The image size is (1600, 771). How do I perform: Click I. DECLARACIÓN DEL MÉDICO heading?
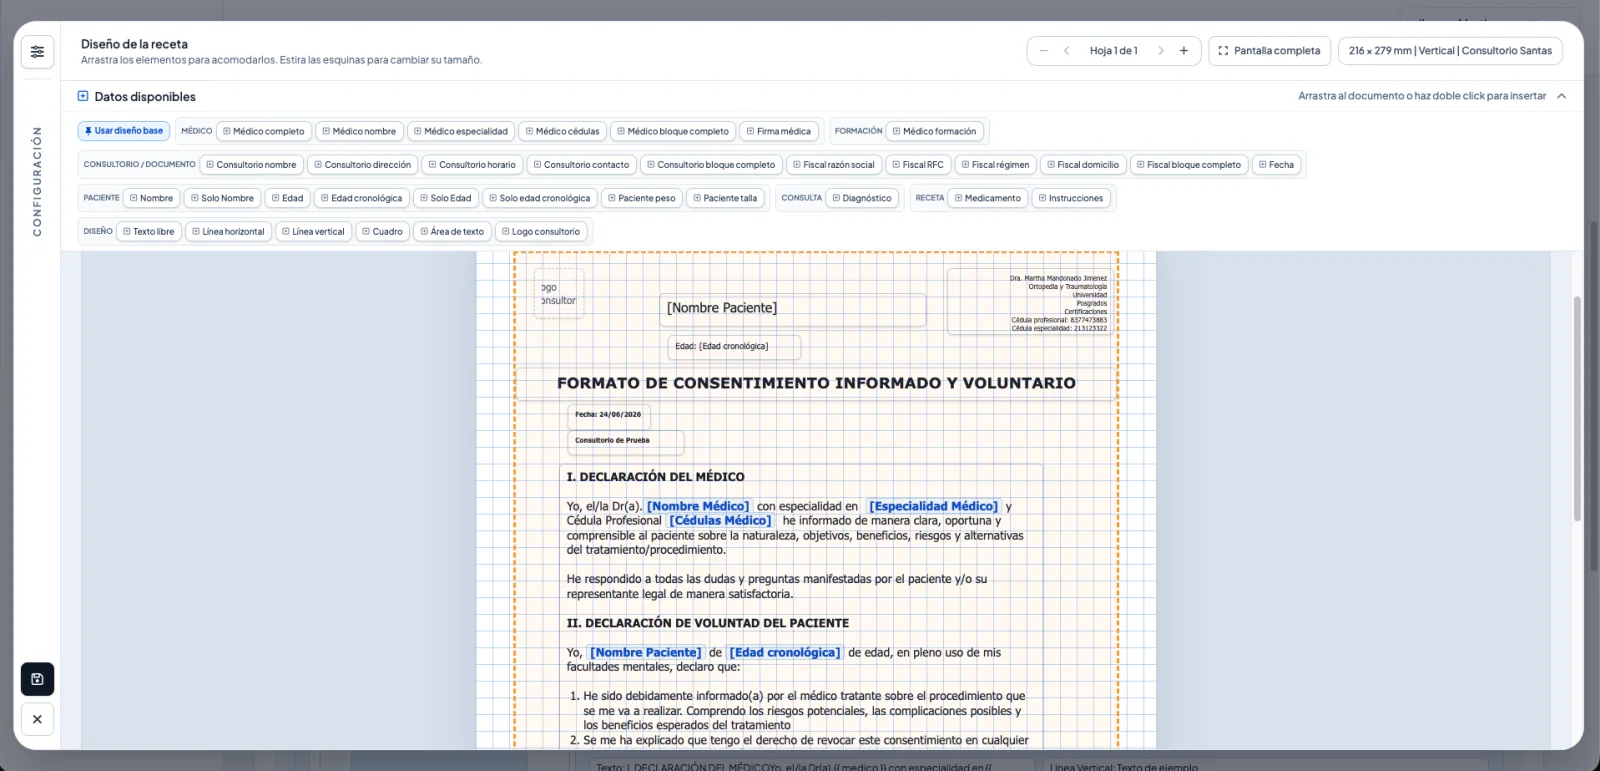pos(656,477)
